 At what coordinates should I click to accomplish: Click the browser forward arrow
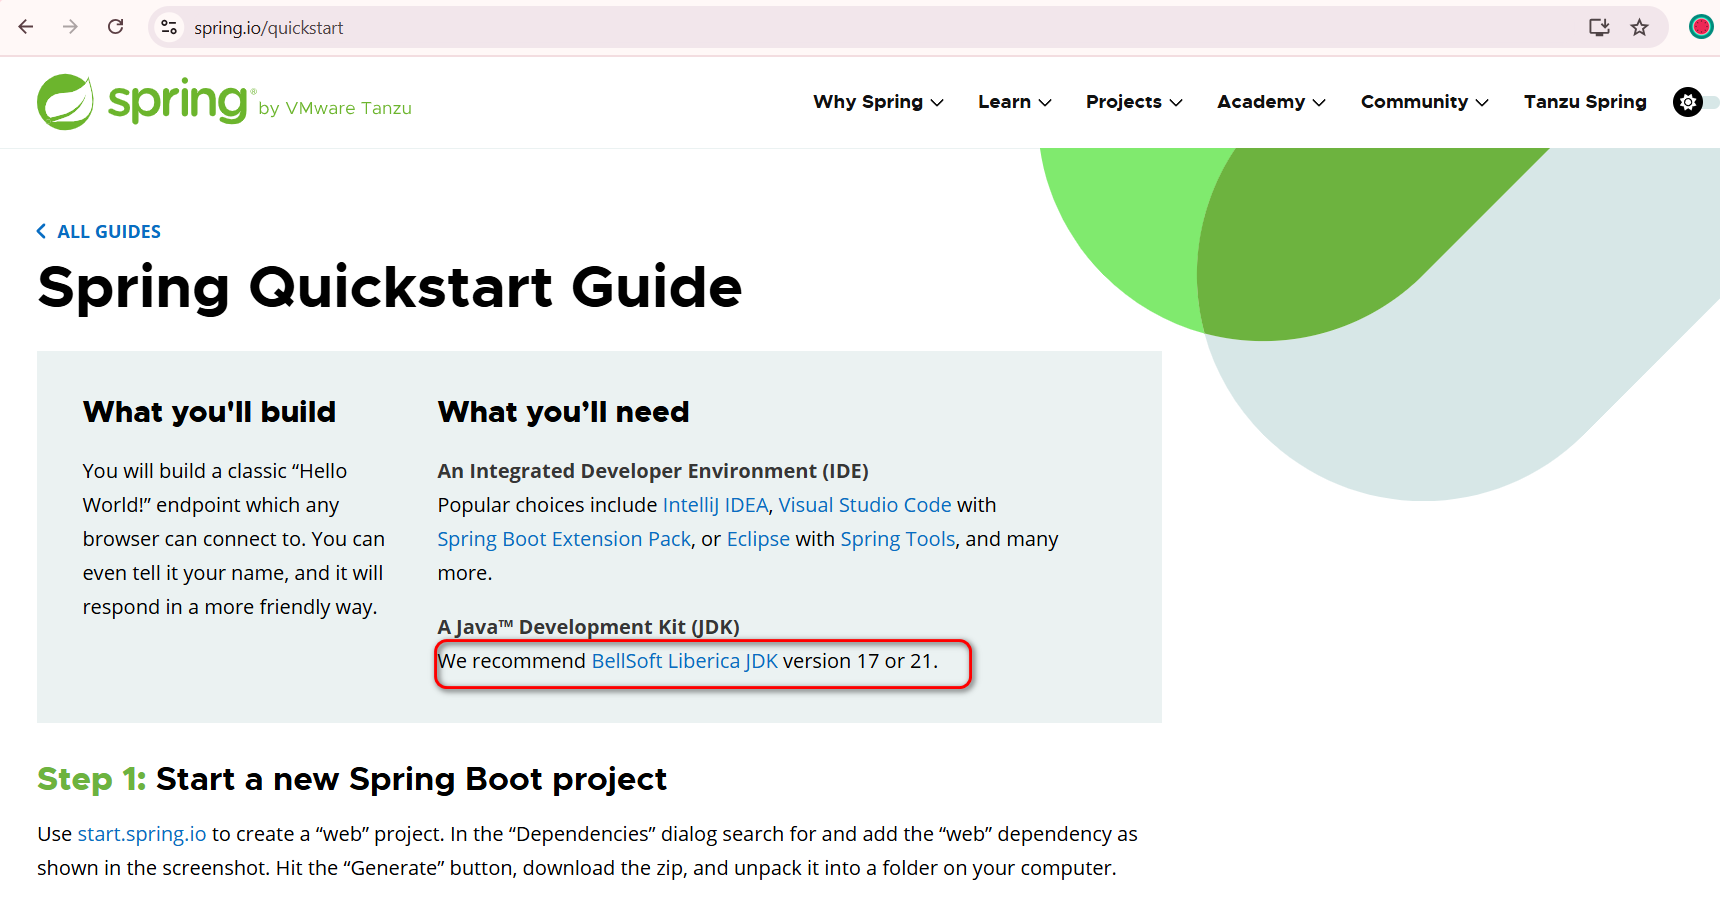point(70,27)
